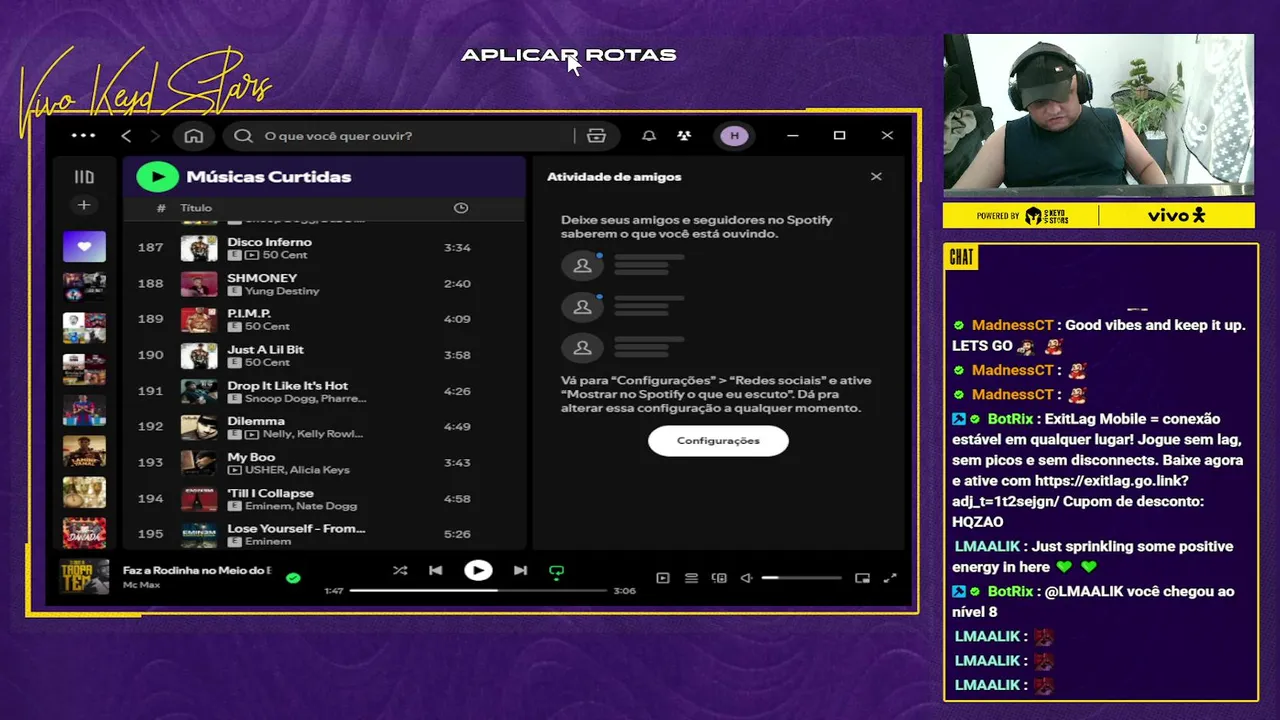Select the P.I.M.P. song row
This screenshot has width=1280, height=720.
[x=323, y=320]
